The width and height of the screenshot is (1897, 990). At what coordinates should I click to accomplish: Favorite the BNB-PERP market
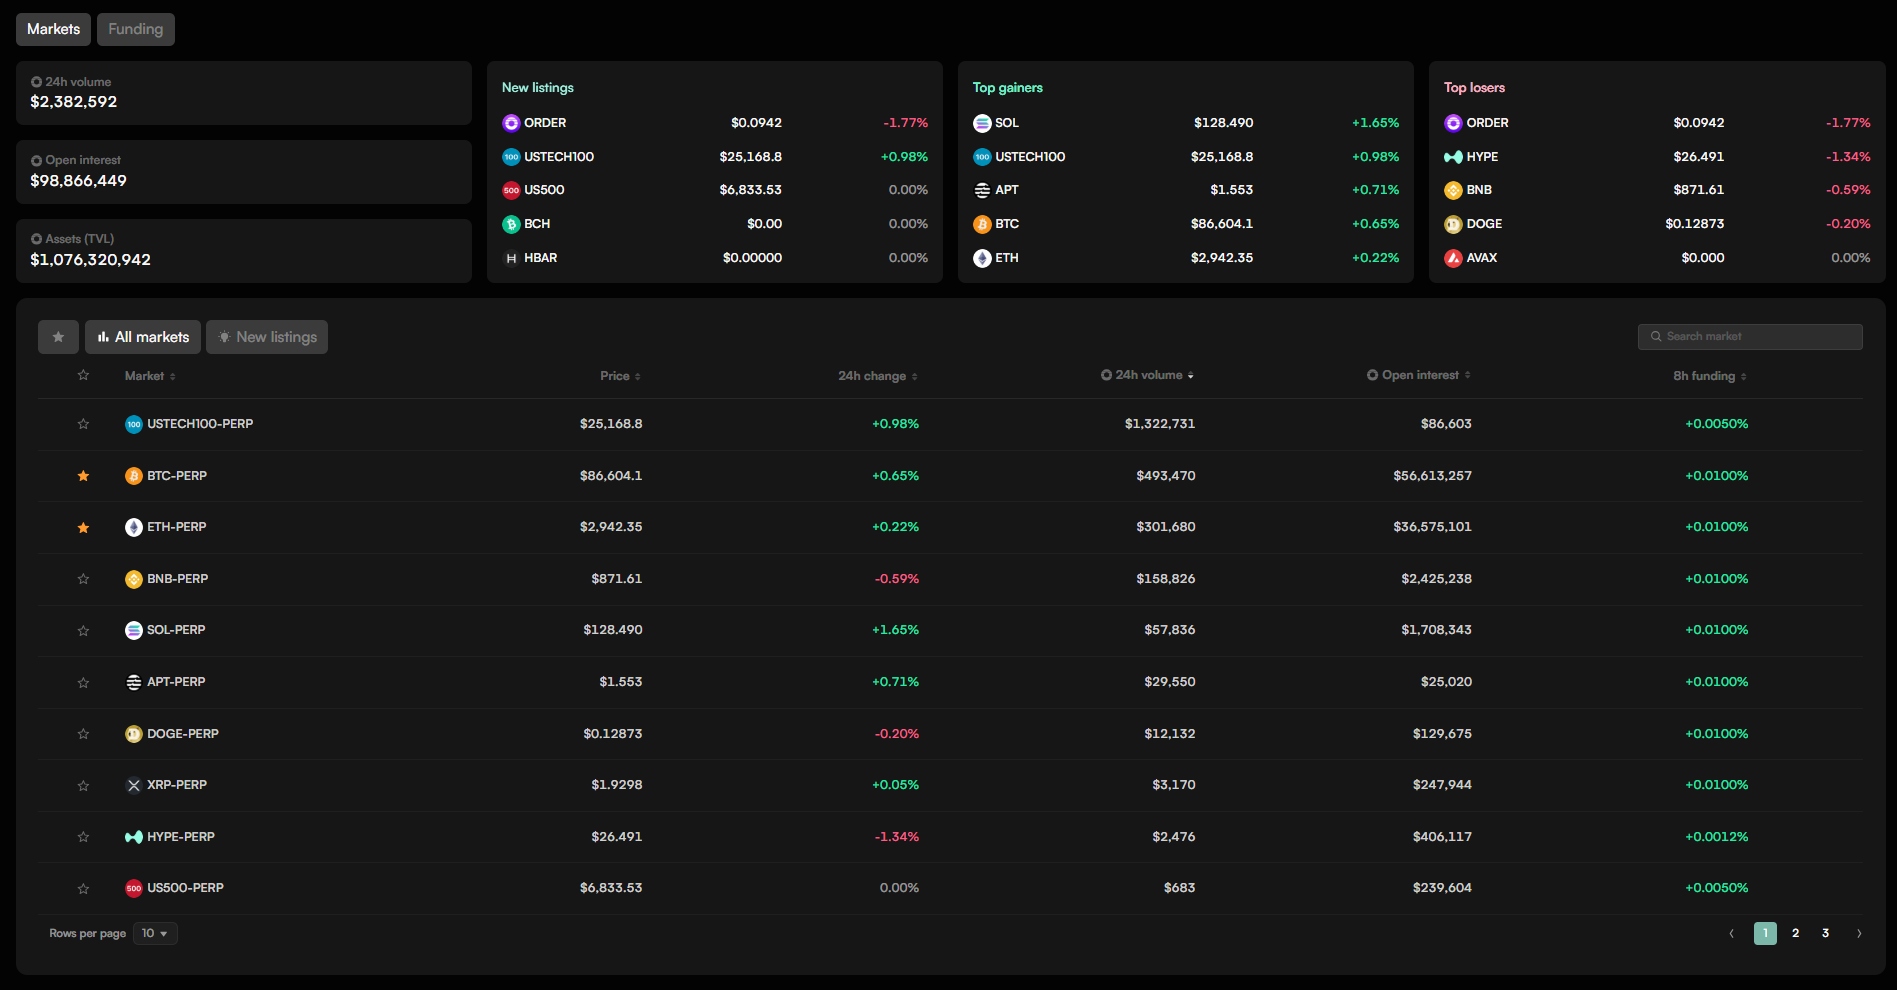click(x=83, y=579)
